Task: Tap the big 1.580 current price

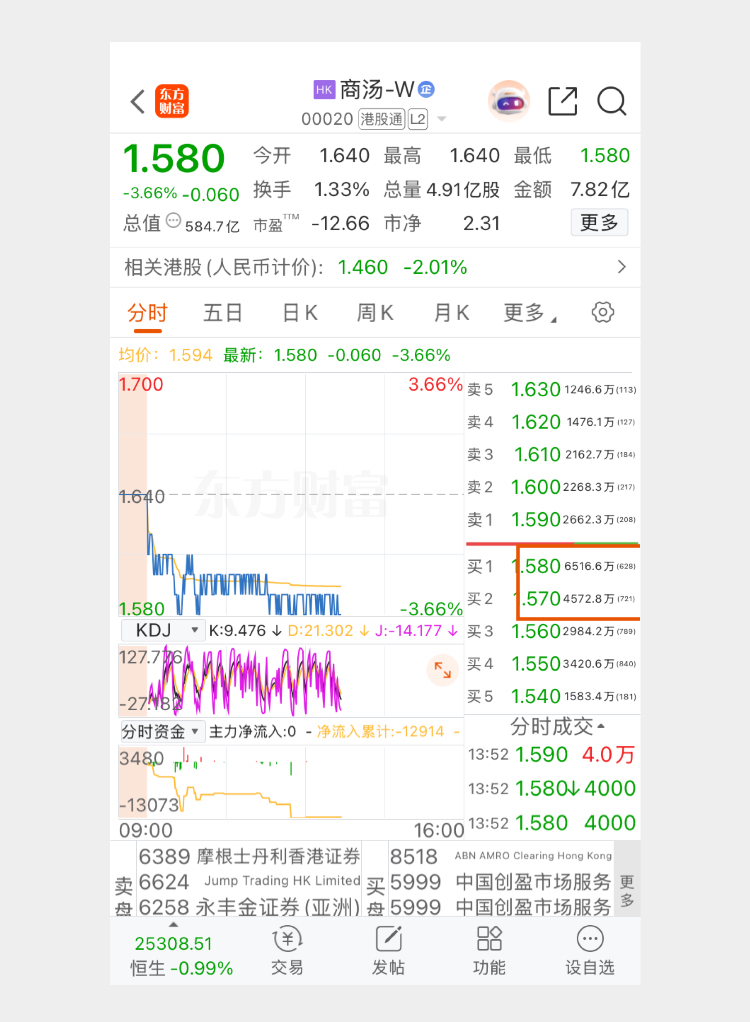Action: click(174, 159)
